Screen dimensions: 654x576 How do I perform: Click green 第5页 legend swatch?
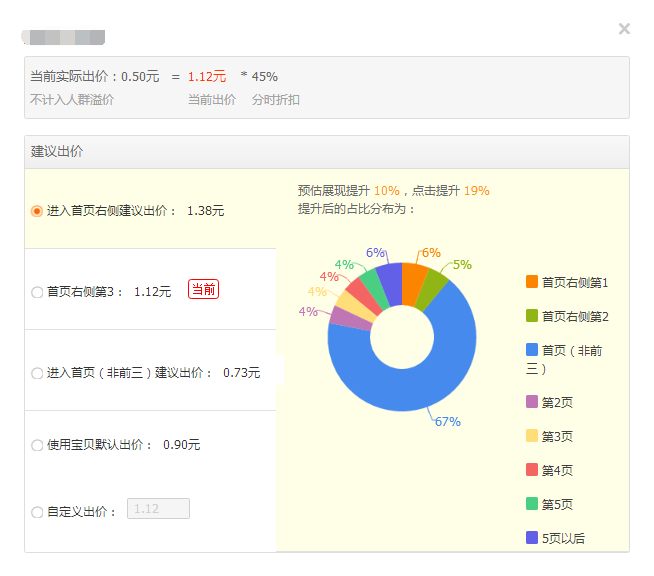(532, 504)
